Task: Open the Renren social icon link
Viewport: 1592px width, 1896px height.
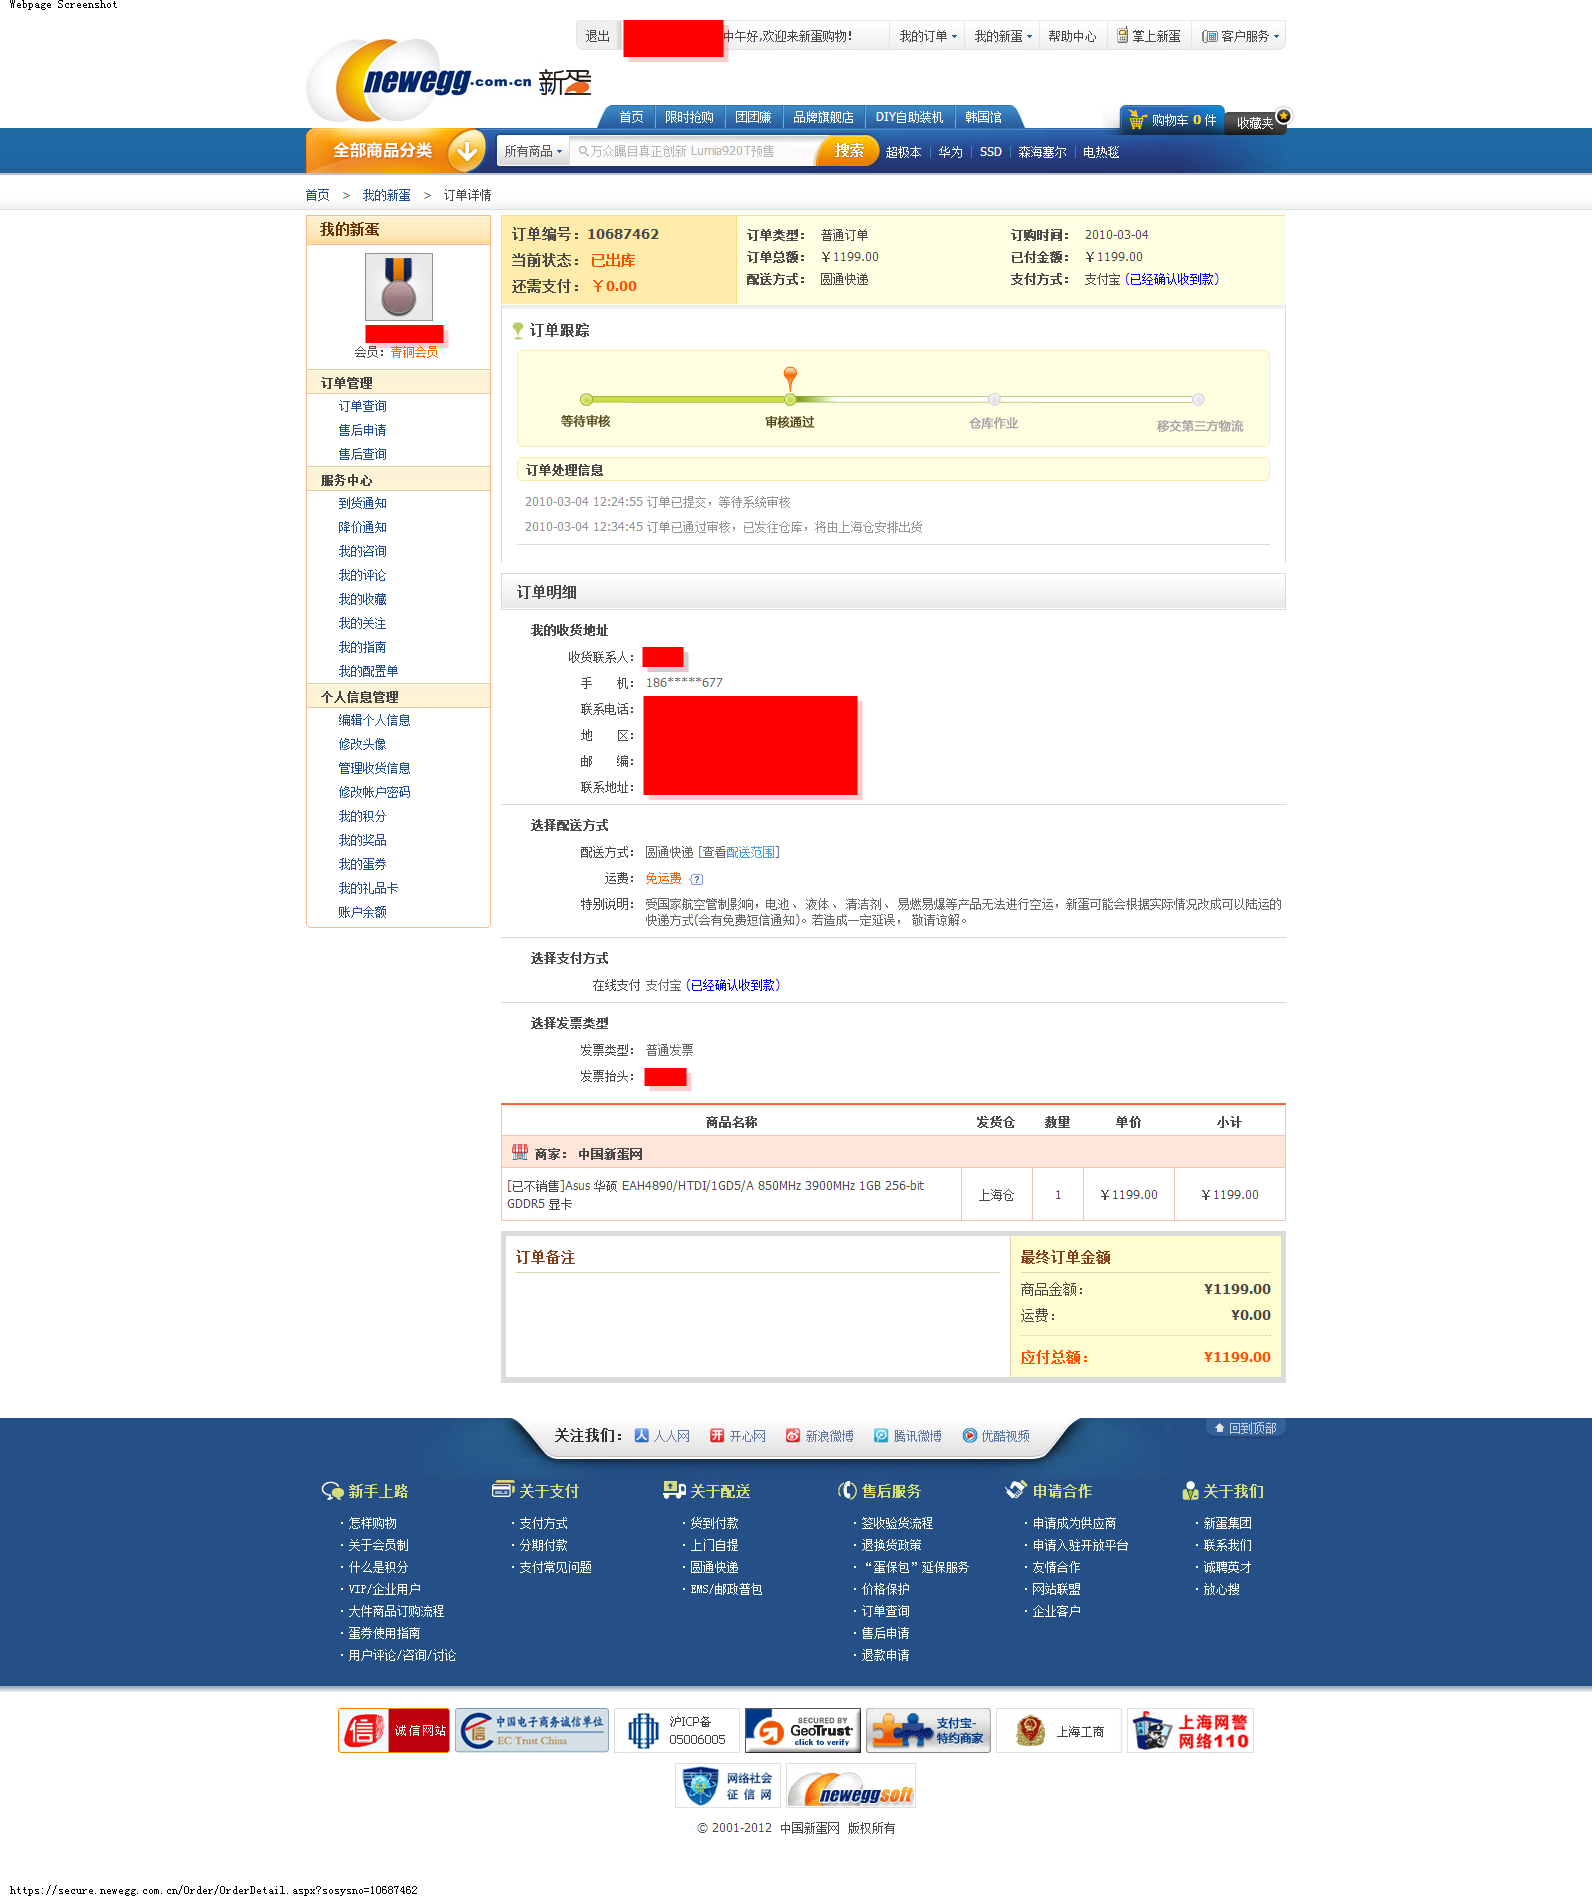Action: click(x=642, y=1436)
